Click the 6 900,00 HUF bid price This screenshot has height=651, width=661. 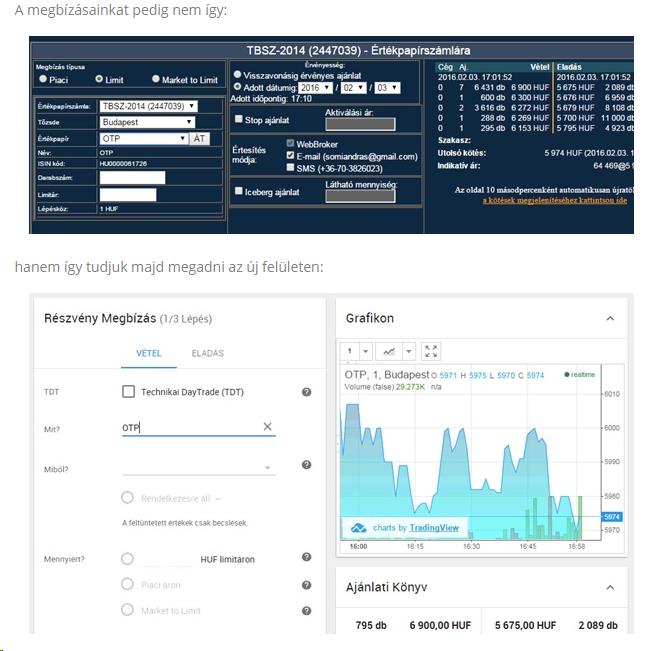point(440,625)
